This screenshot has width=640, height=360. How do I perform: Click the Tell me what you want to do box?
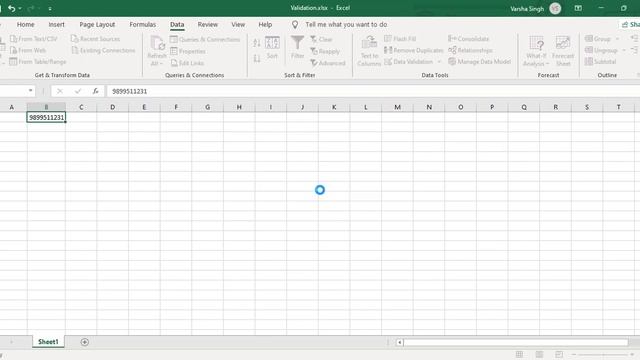click(346, 24)
